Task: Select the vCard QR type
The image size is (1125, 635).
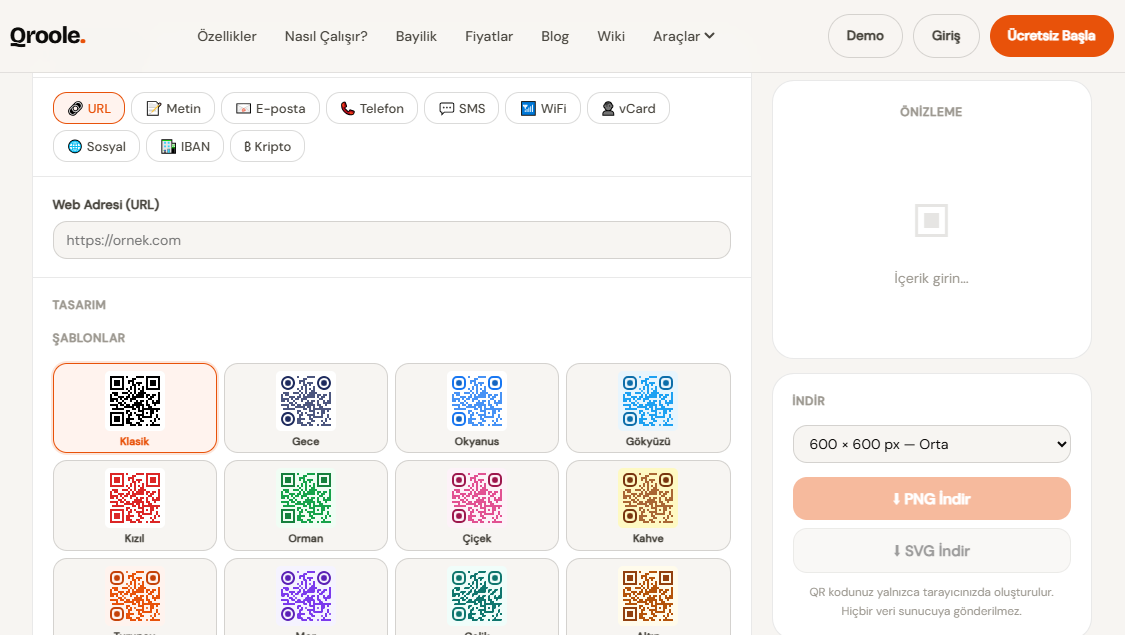Action: (x=629, y=108)
